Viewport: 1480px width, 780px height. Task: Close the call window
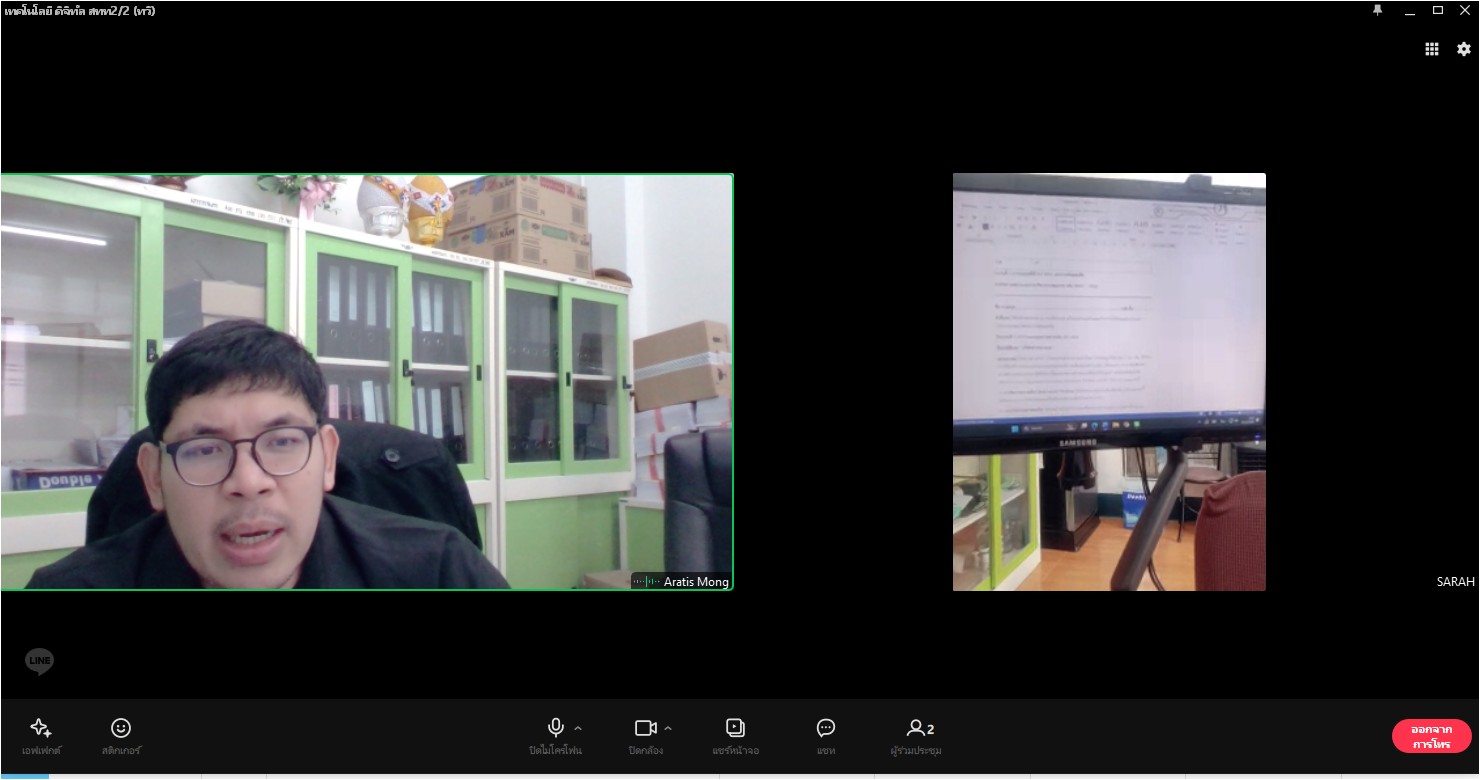[x=1466, y=10]
